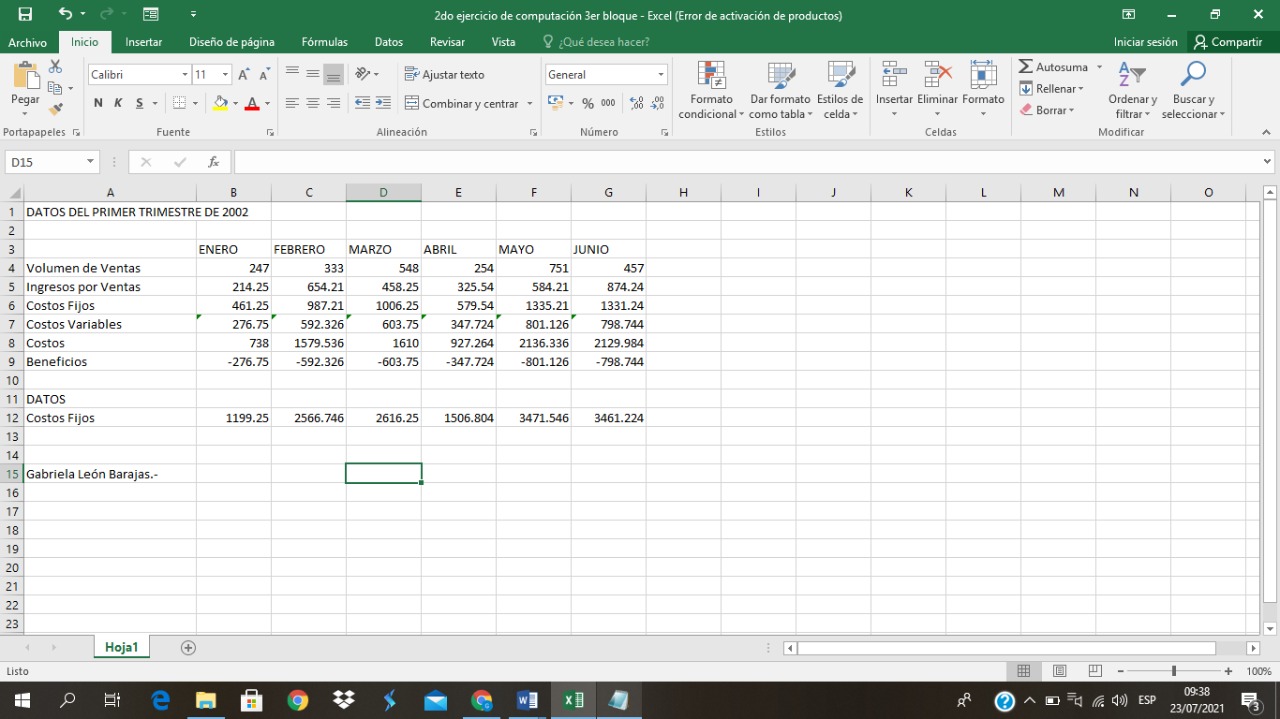Switch to the Datos tab
The image size is (1280, 719).
pos(389,42)
